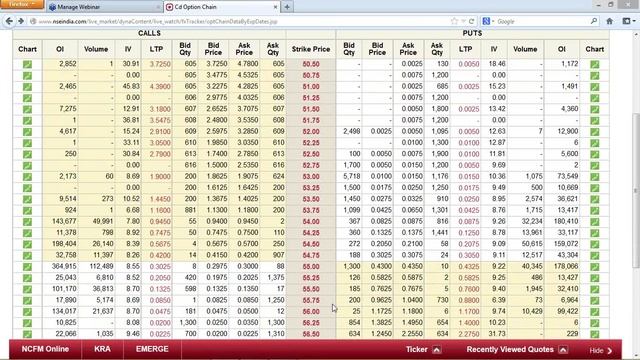Screen dimensions: 640x360
Task: Open the browser home page icon
Action: pyautogui.click(x=609, y=21)
